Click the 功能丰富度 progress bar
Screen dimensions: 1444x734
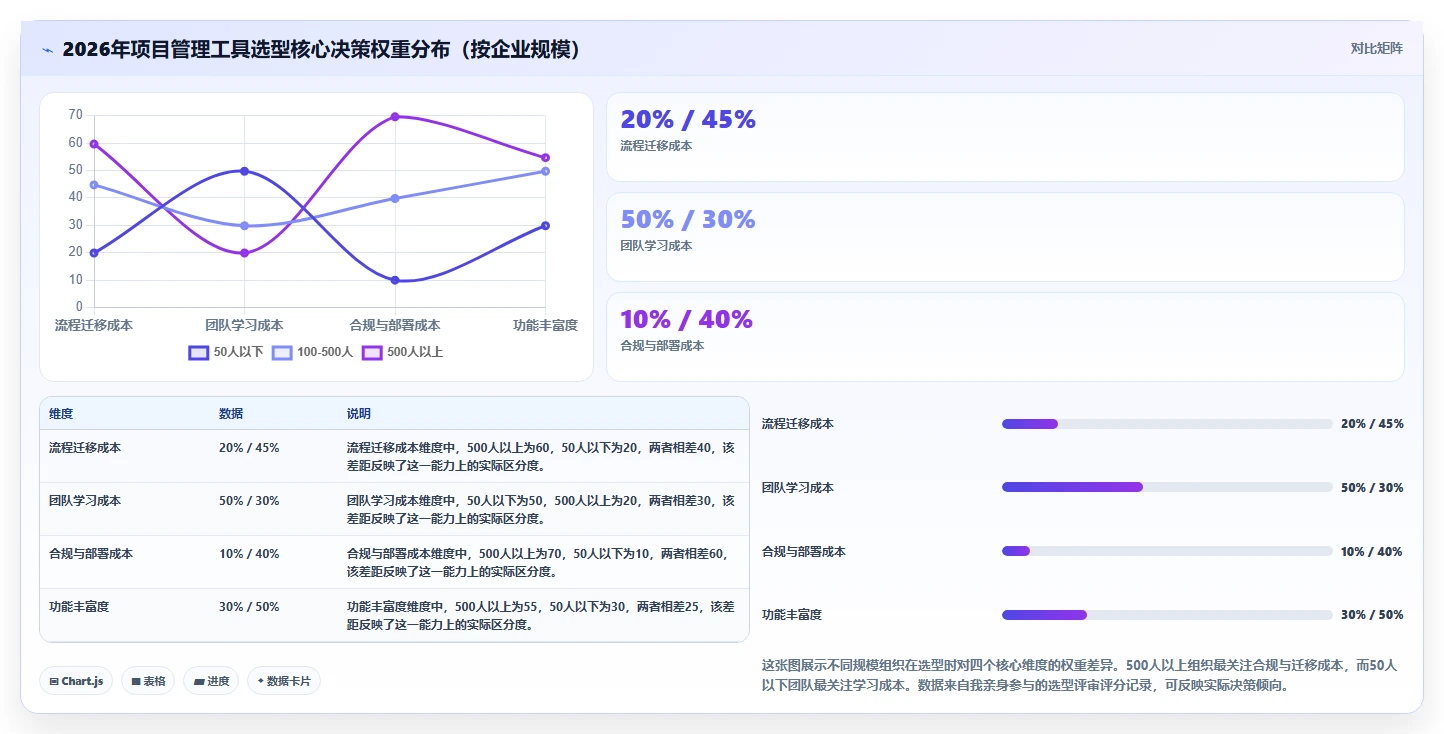coord(1167,615)
